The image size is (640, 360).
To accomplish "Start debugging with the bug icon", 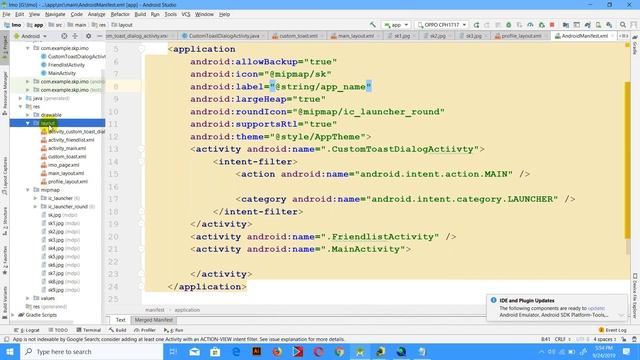I will 509,25.
